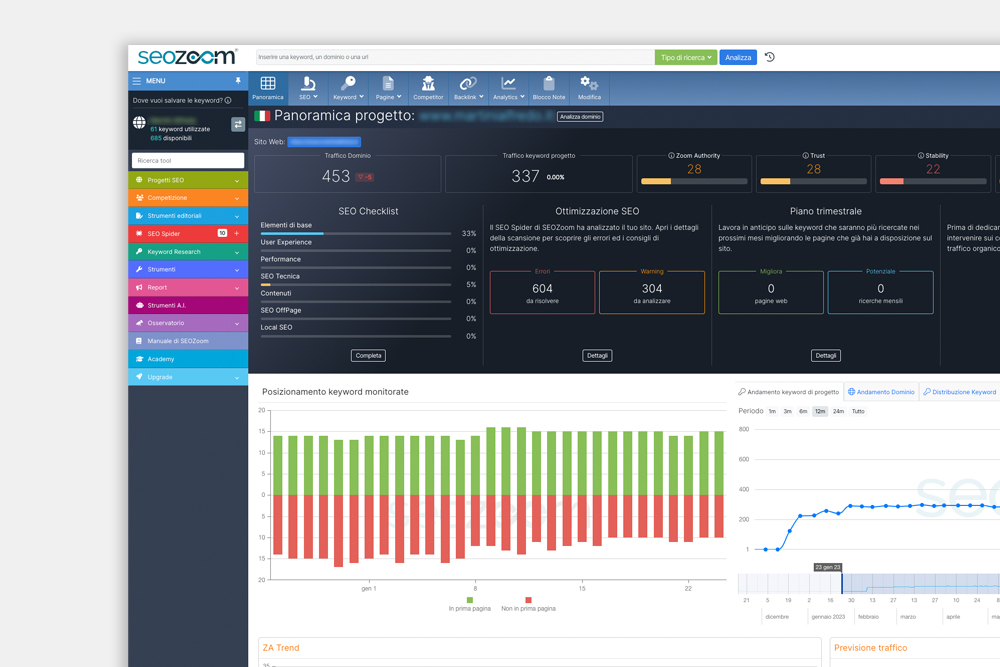Click the 'Analizza dominio' button
This screenshot has width=1000, height=667.
580,117
